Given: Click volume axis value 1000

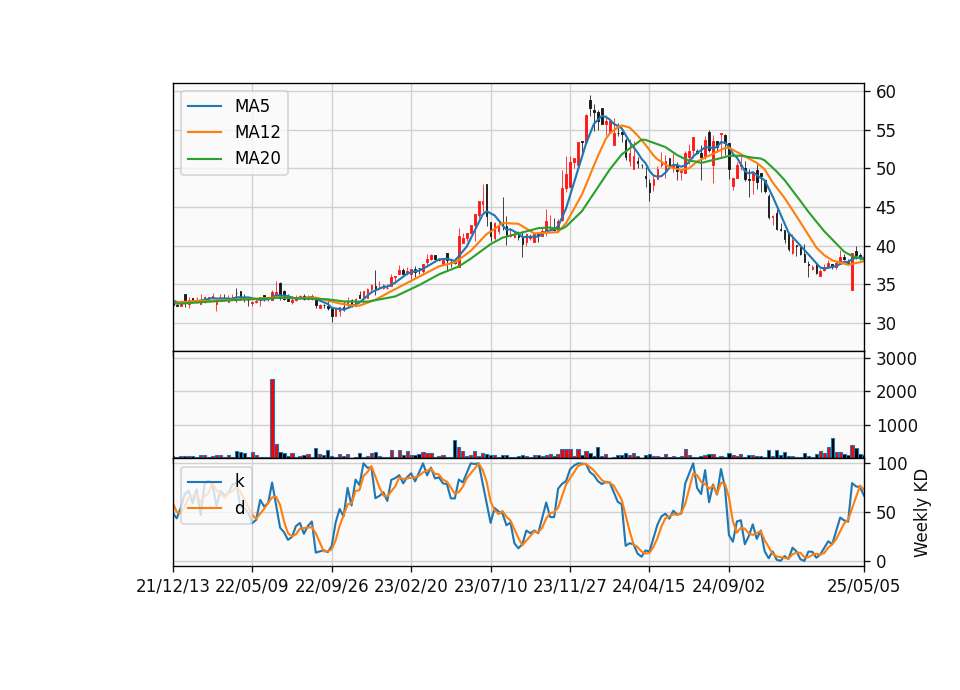Looking at the screenshot, I should pos(897,426).
